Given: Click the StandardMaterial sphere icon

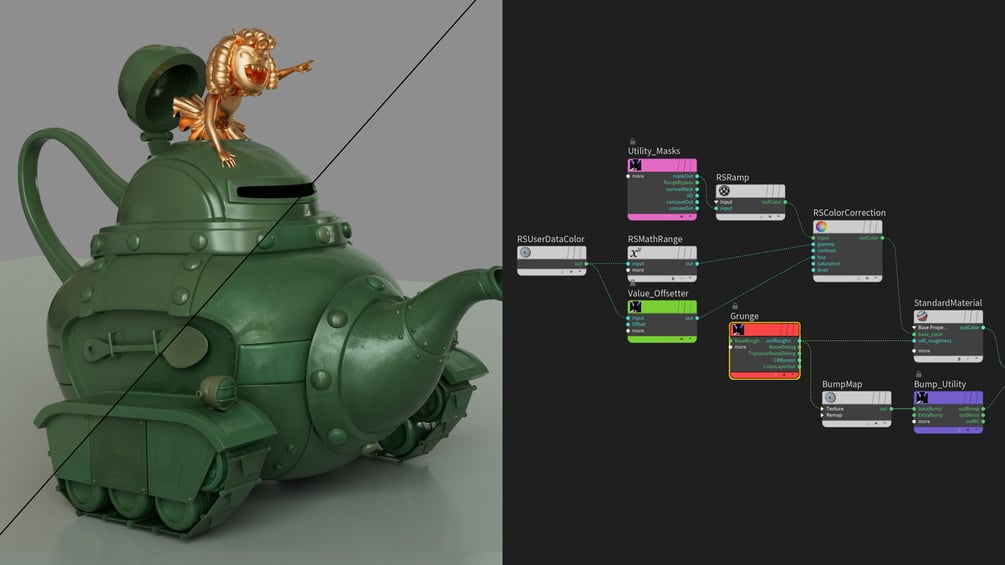Looking at the screenshot, I should click(x=922, y=316).
